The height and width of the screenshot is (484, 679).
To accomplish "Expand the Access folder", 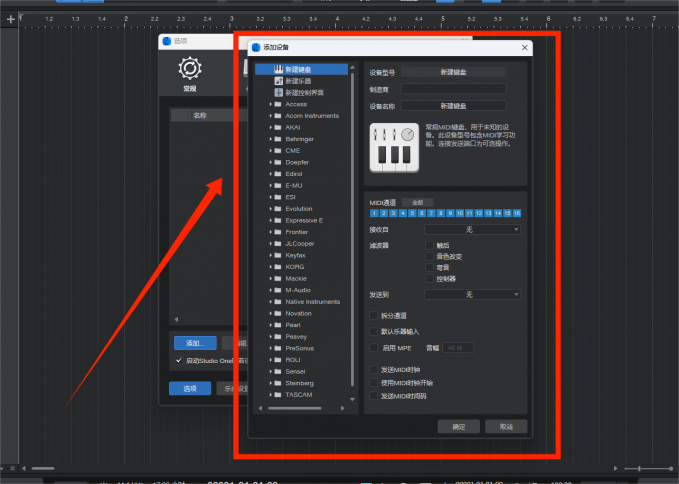I will tap(271, 104).
